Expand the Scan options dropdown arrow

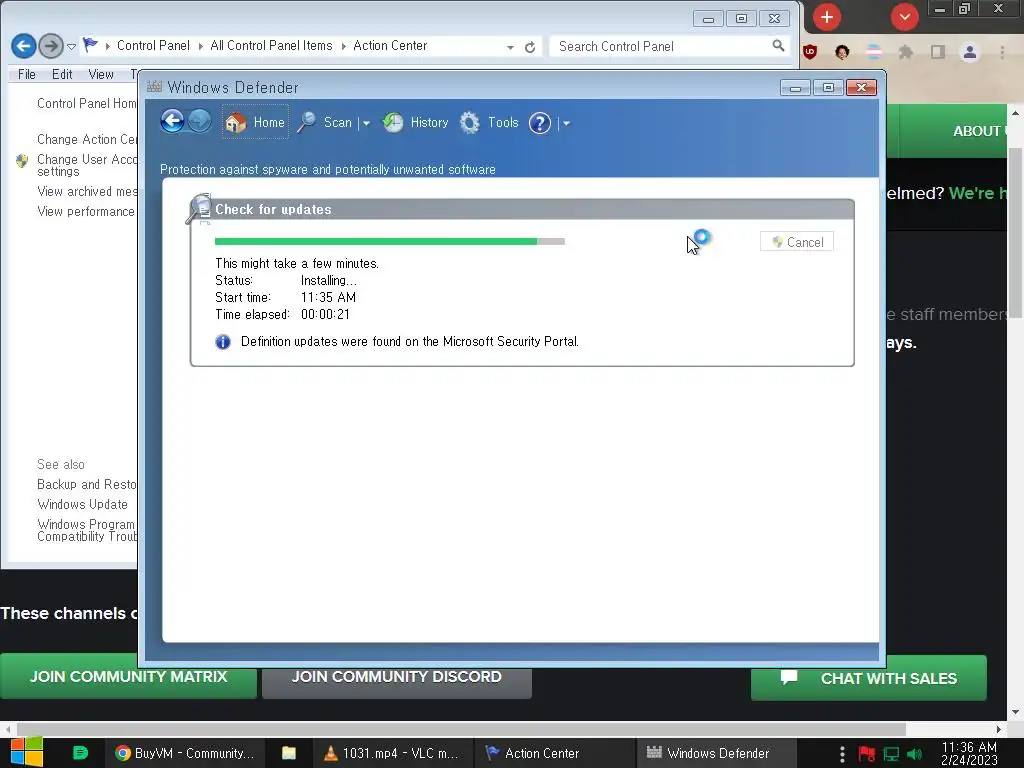coord(366,123)
